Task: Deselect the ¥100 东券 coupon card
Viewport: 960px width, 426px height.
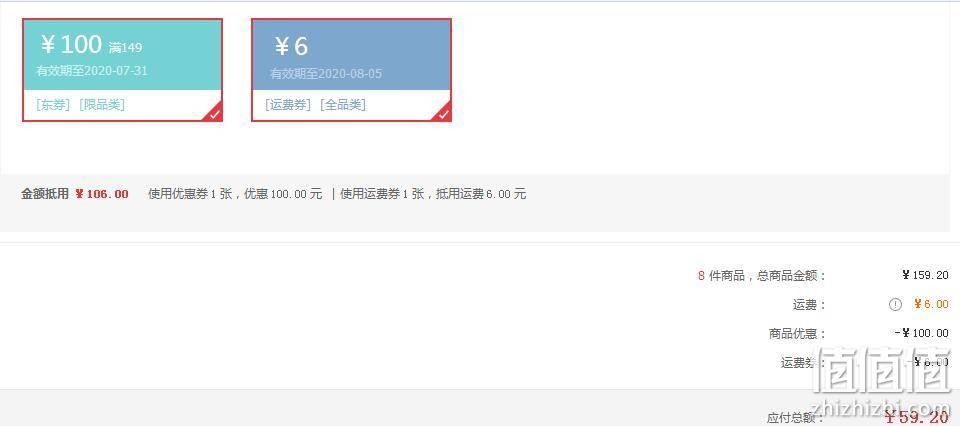Action: click(122, 70)
